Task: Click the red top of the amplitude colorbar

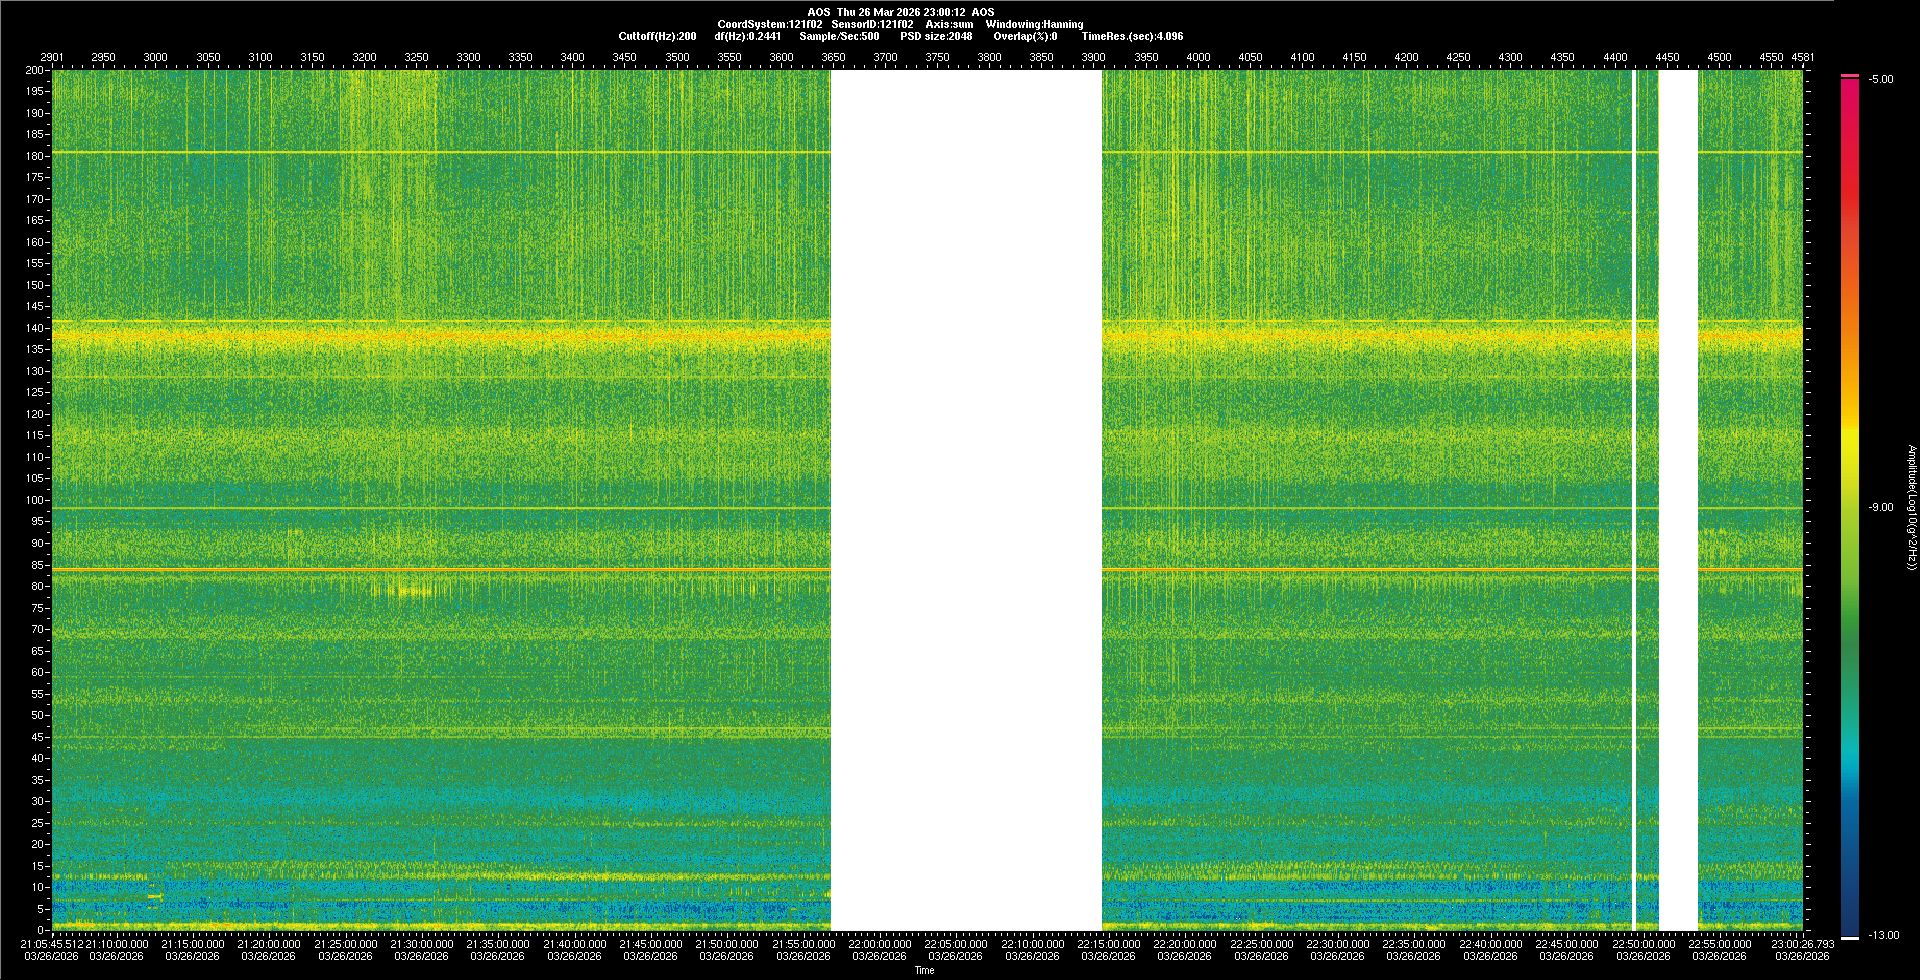Action: click(x=1850, y=82)
